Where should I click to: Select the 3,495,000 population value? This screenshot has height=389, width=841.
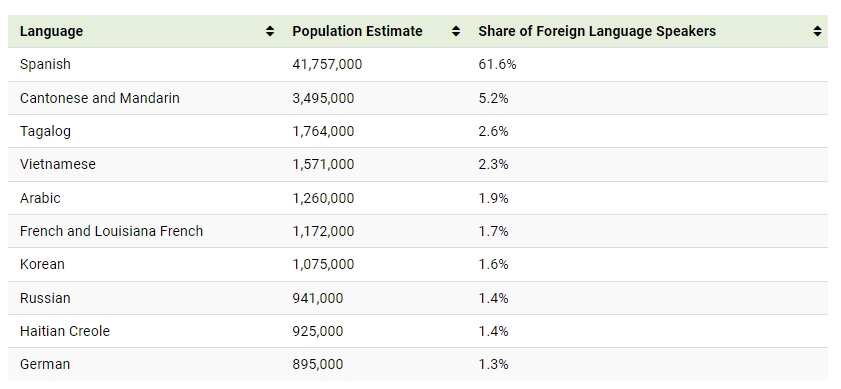[323, 98]
